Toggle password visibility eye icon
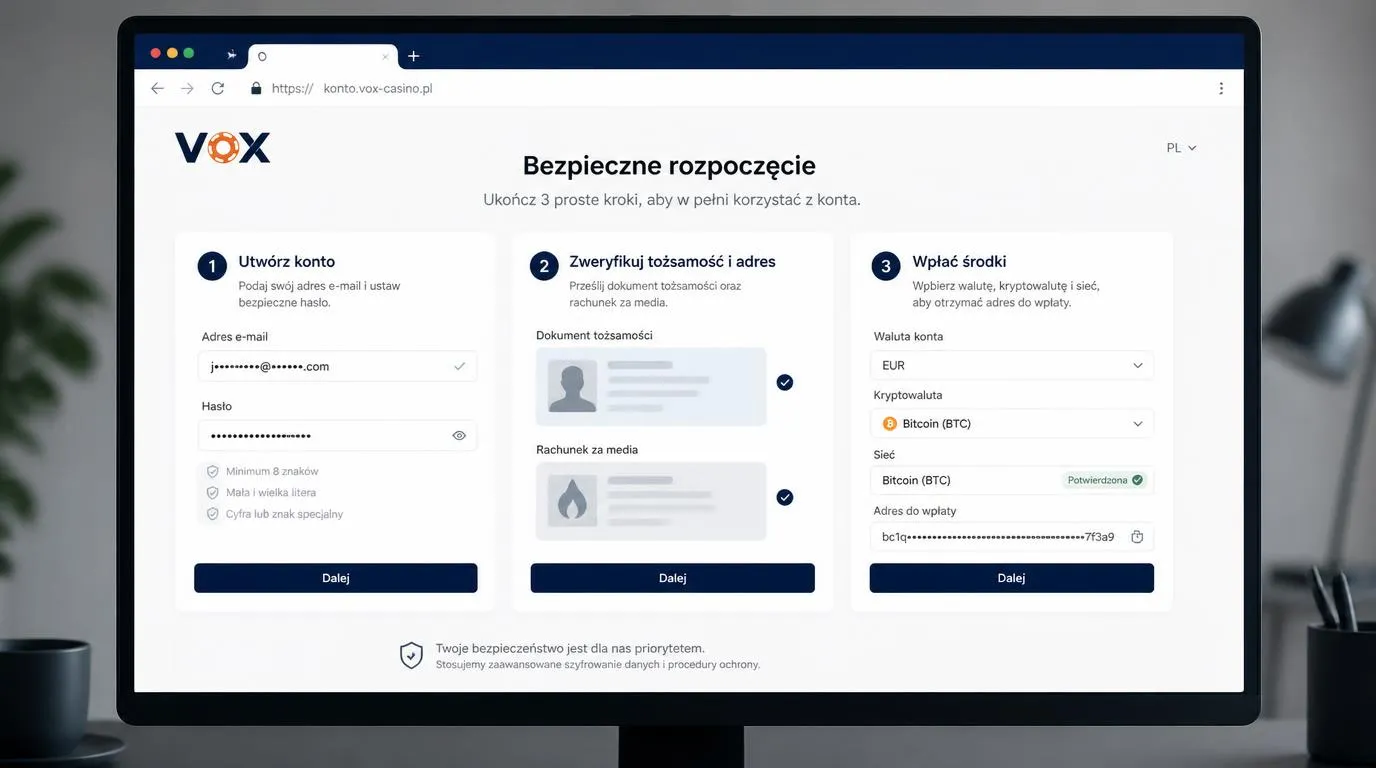Image resolution: width=1376 pixels, height=768 pixels. [459, 436]
